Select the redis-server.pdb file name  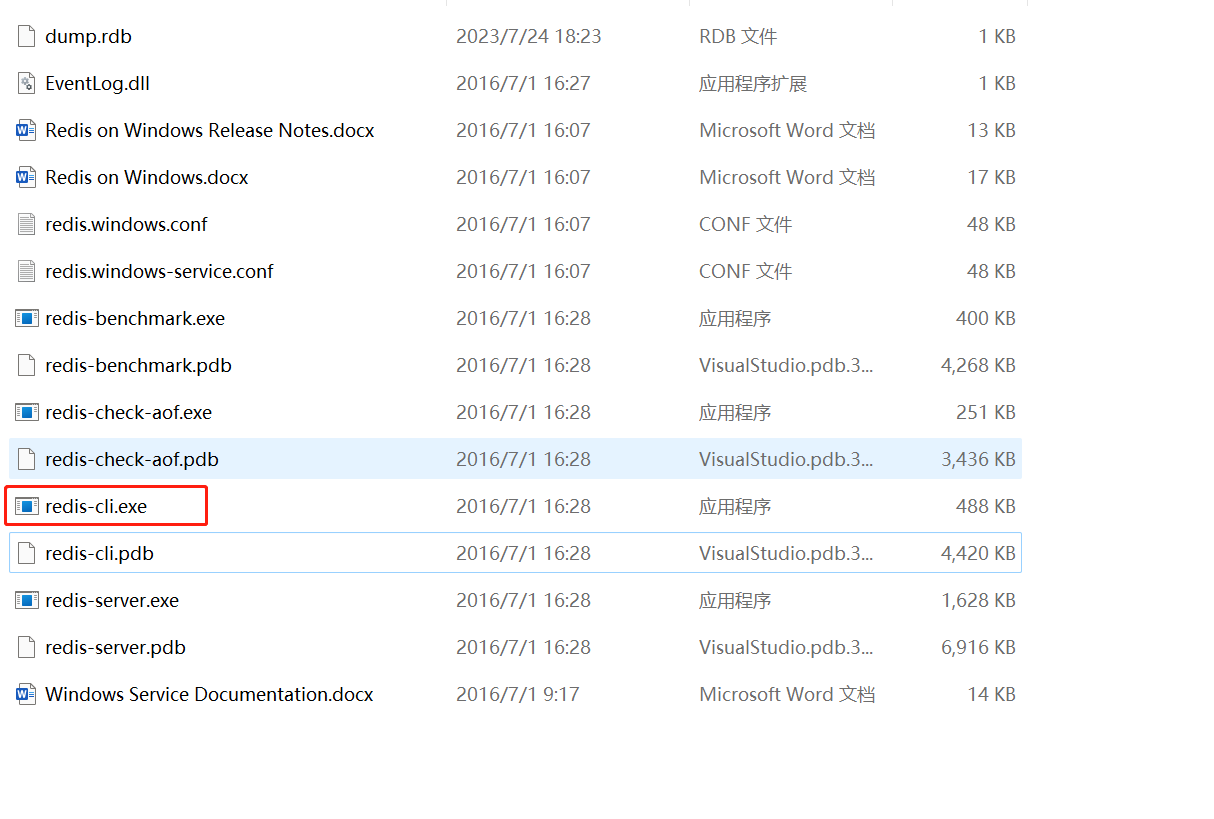coord(115,647)
